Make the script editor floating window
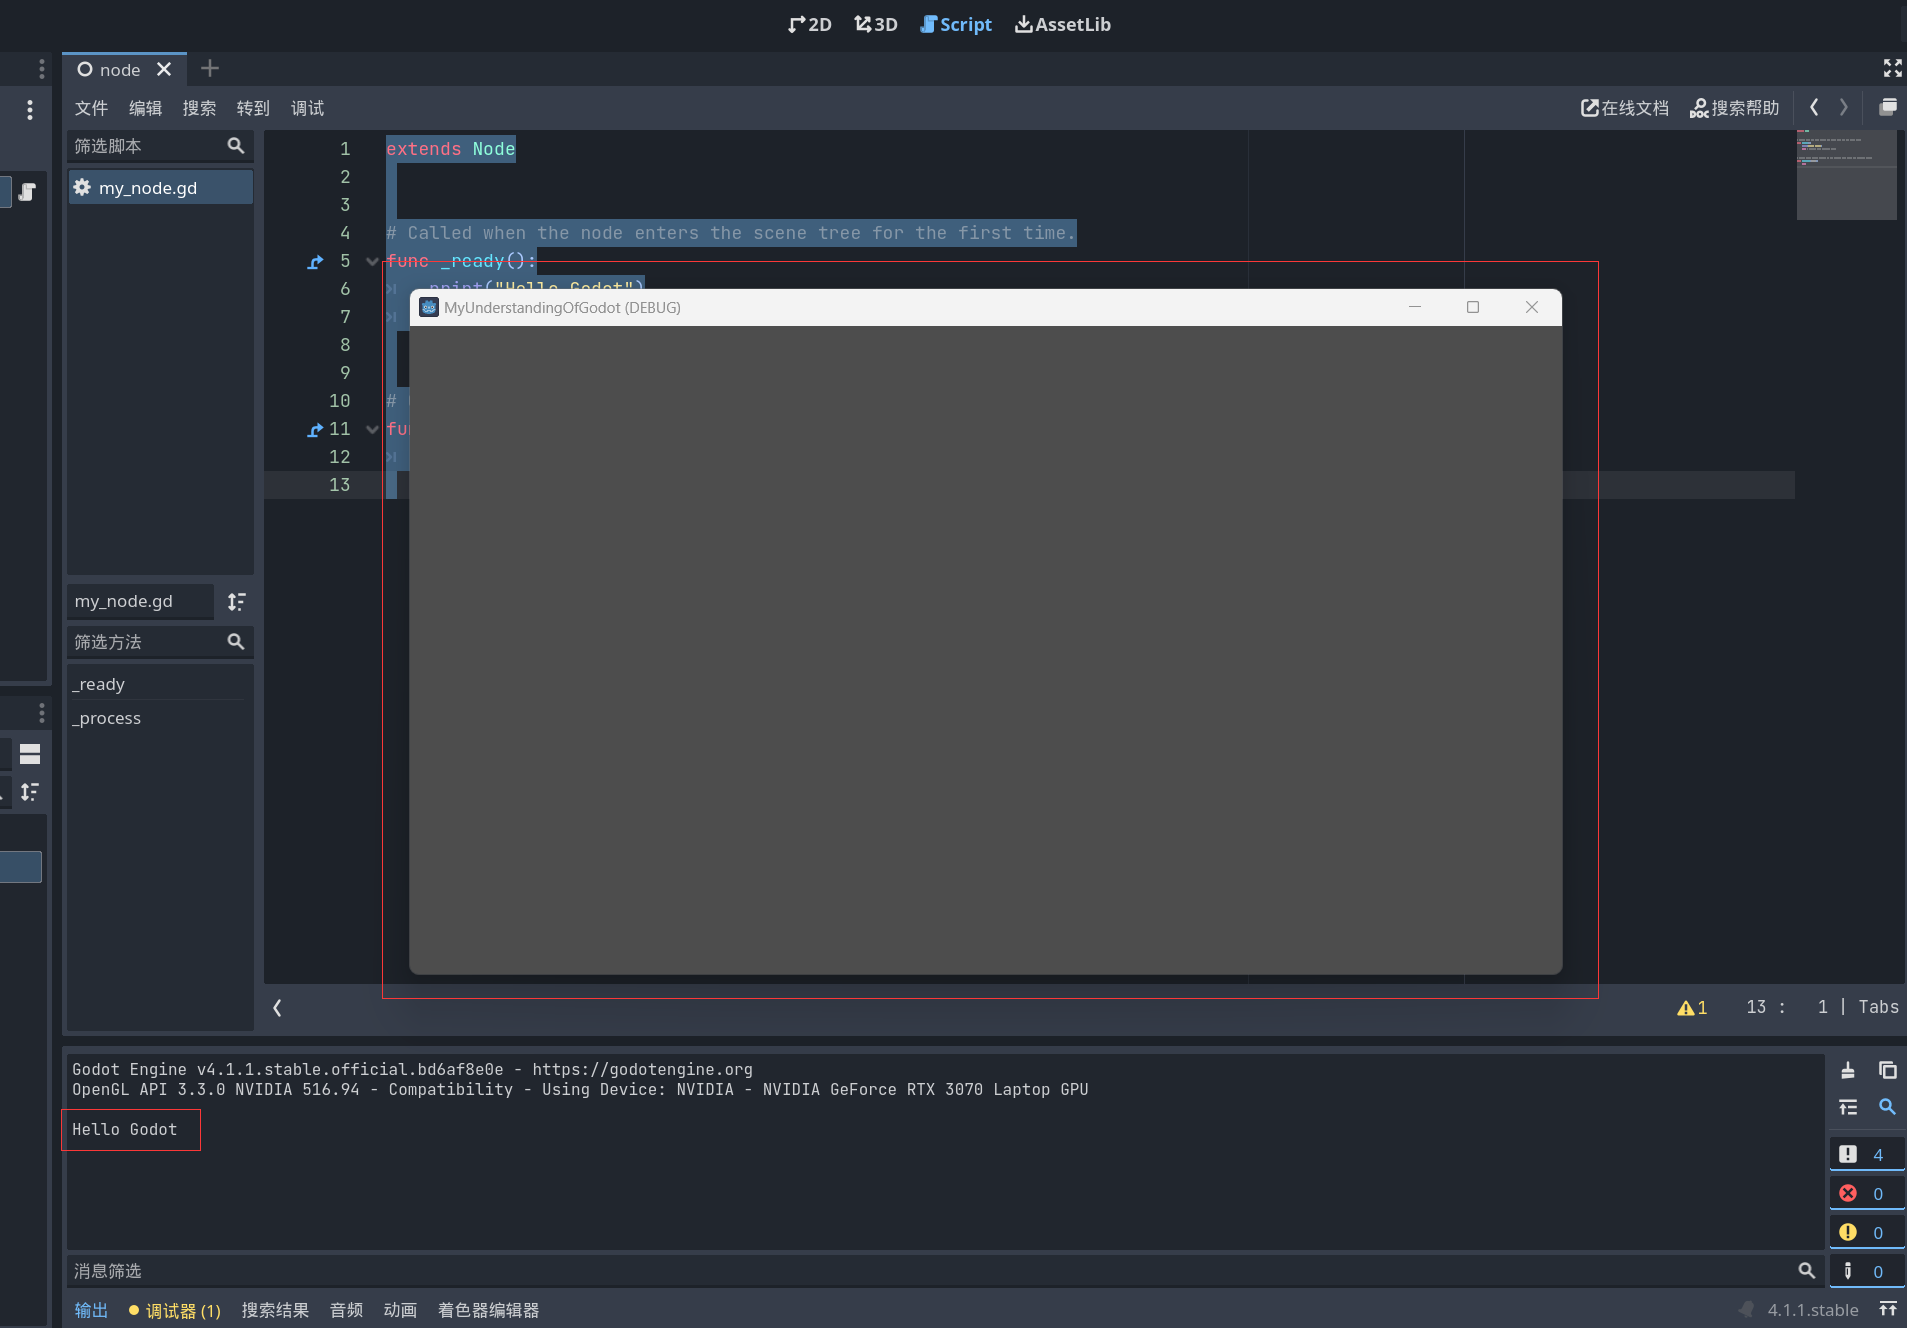The image size is (1907, 1328). click(1888, 107)
